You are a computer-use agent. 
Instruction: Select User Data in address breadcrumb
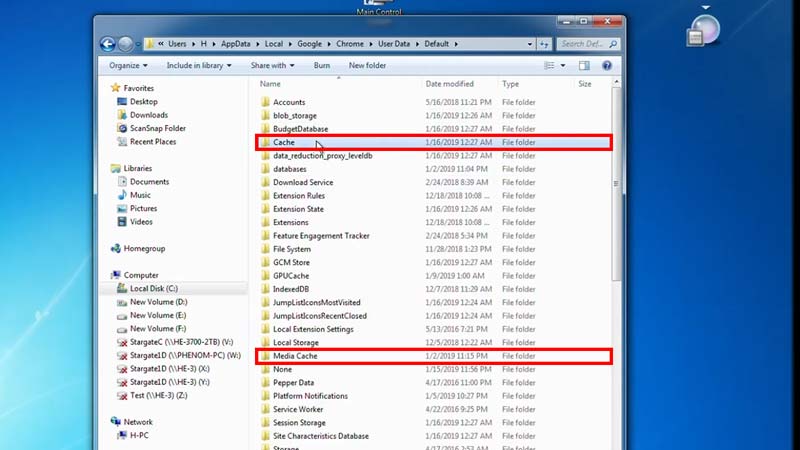394,44
